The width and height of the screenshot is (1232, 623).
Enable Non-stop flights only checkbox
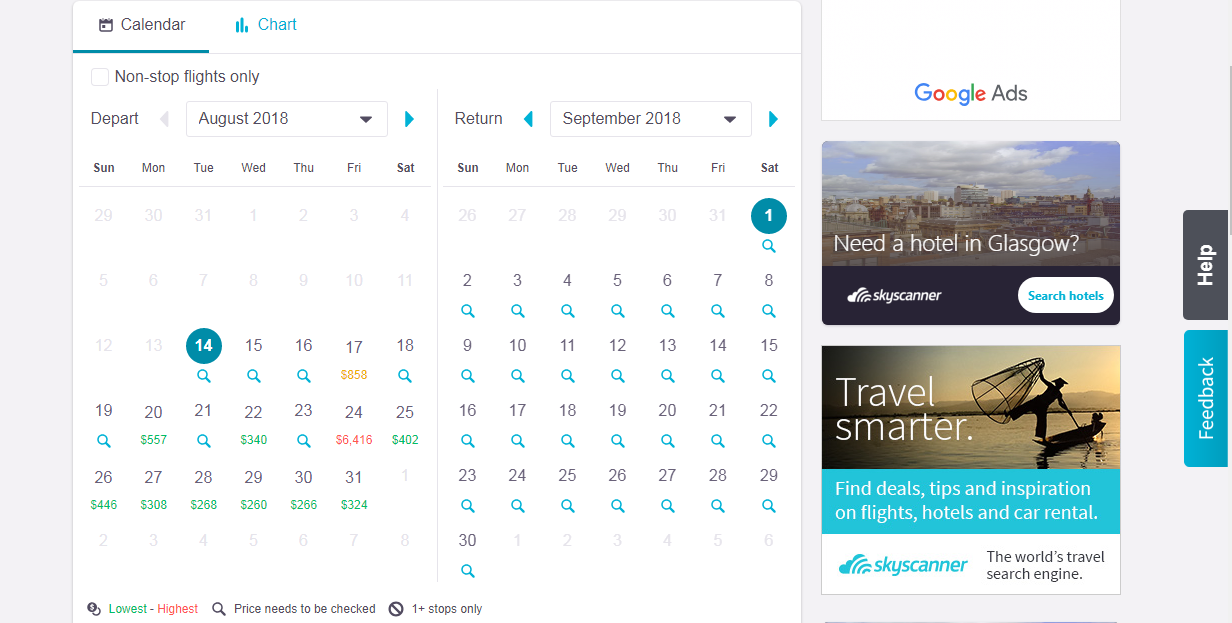pos(100,77)
